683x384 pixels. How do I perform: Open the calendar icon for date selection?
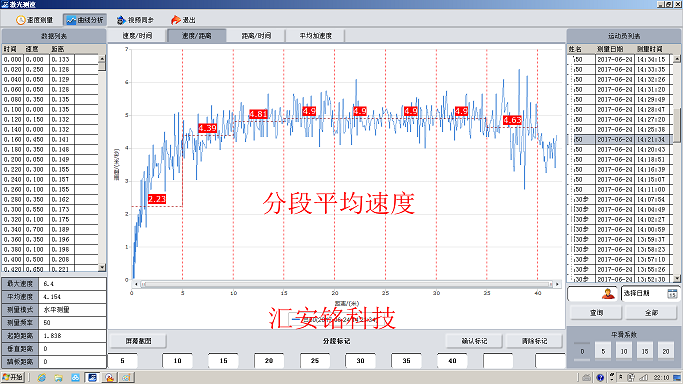click(x=672, y=293)
